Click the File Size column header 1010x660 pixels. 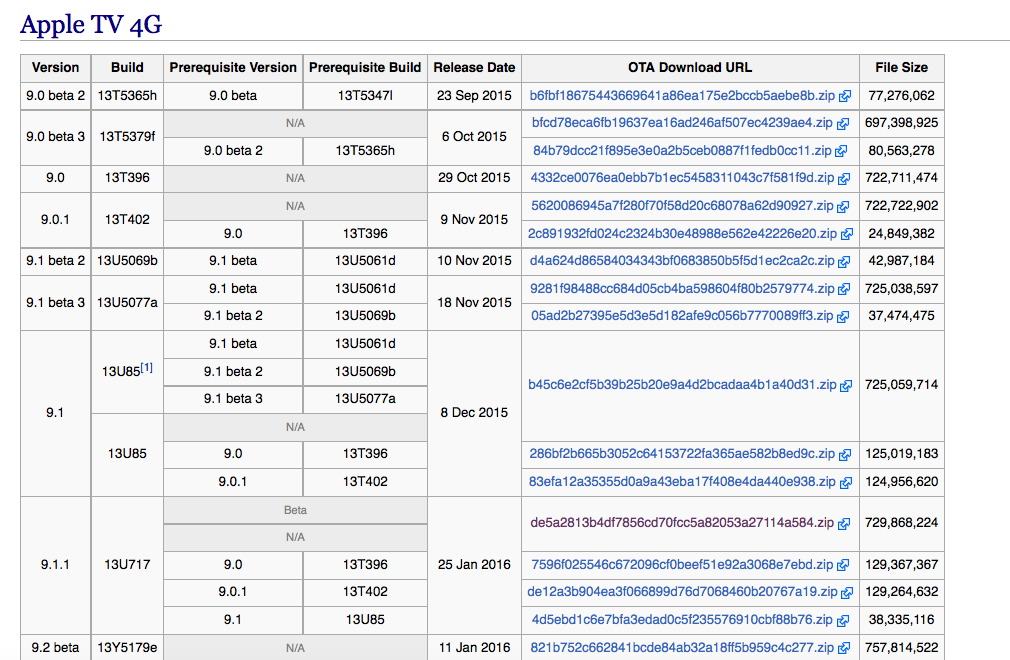click(x=901, y=68)
